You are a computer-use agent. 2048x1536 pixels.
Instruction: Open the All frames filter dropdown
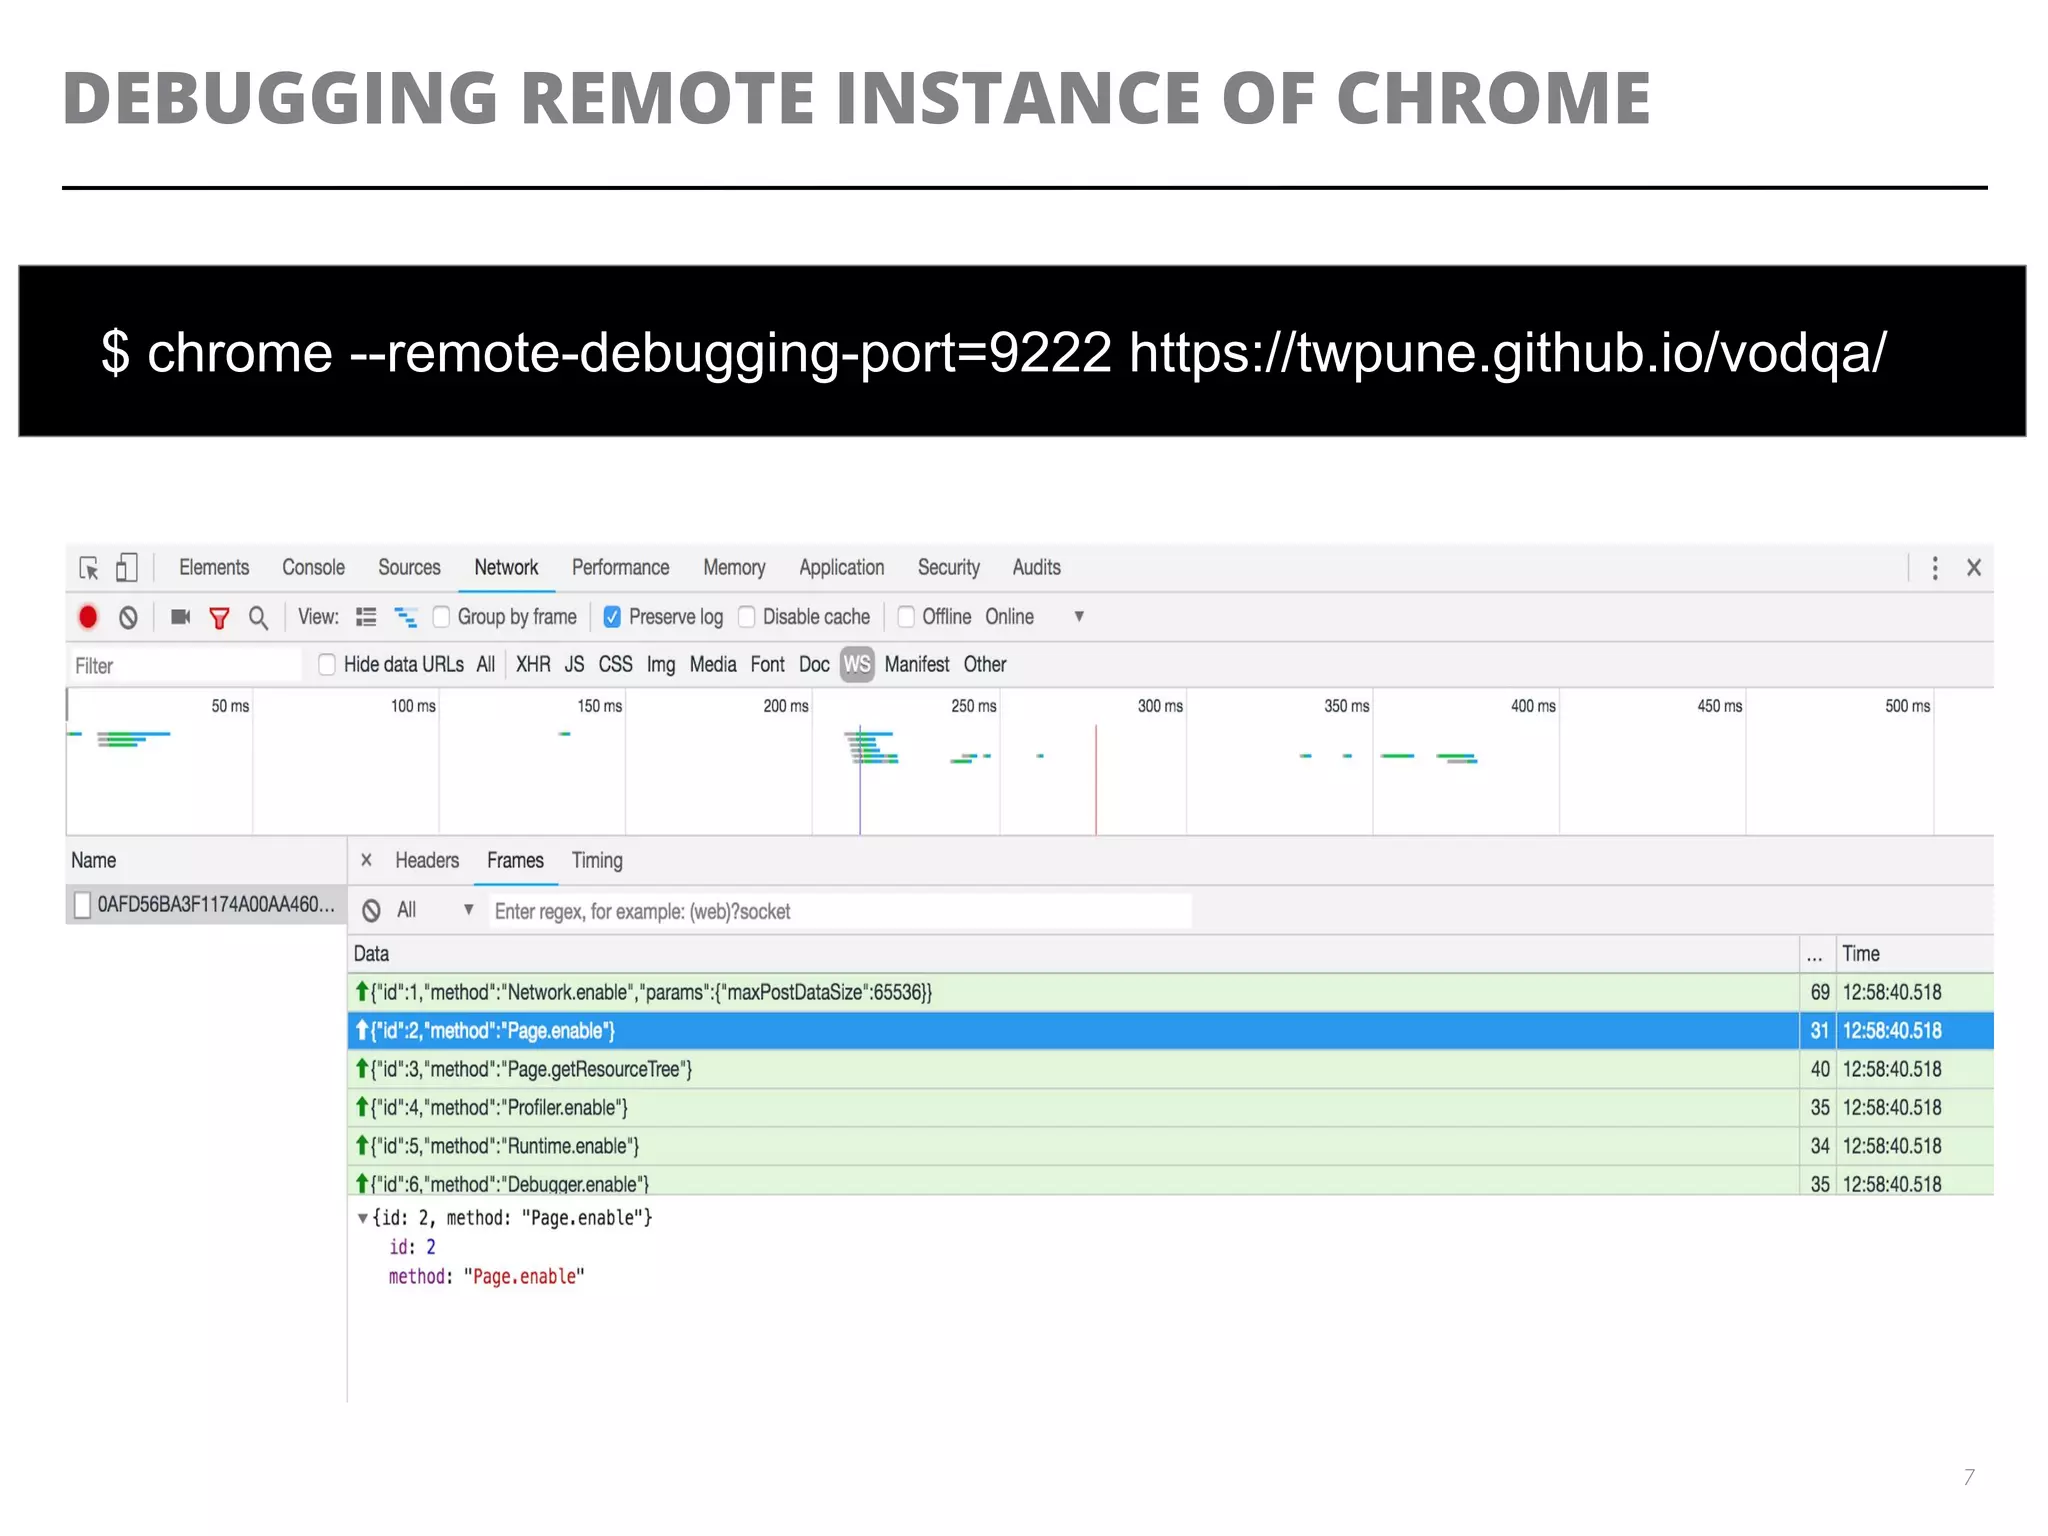tap(435, 910)
